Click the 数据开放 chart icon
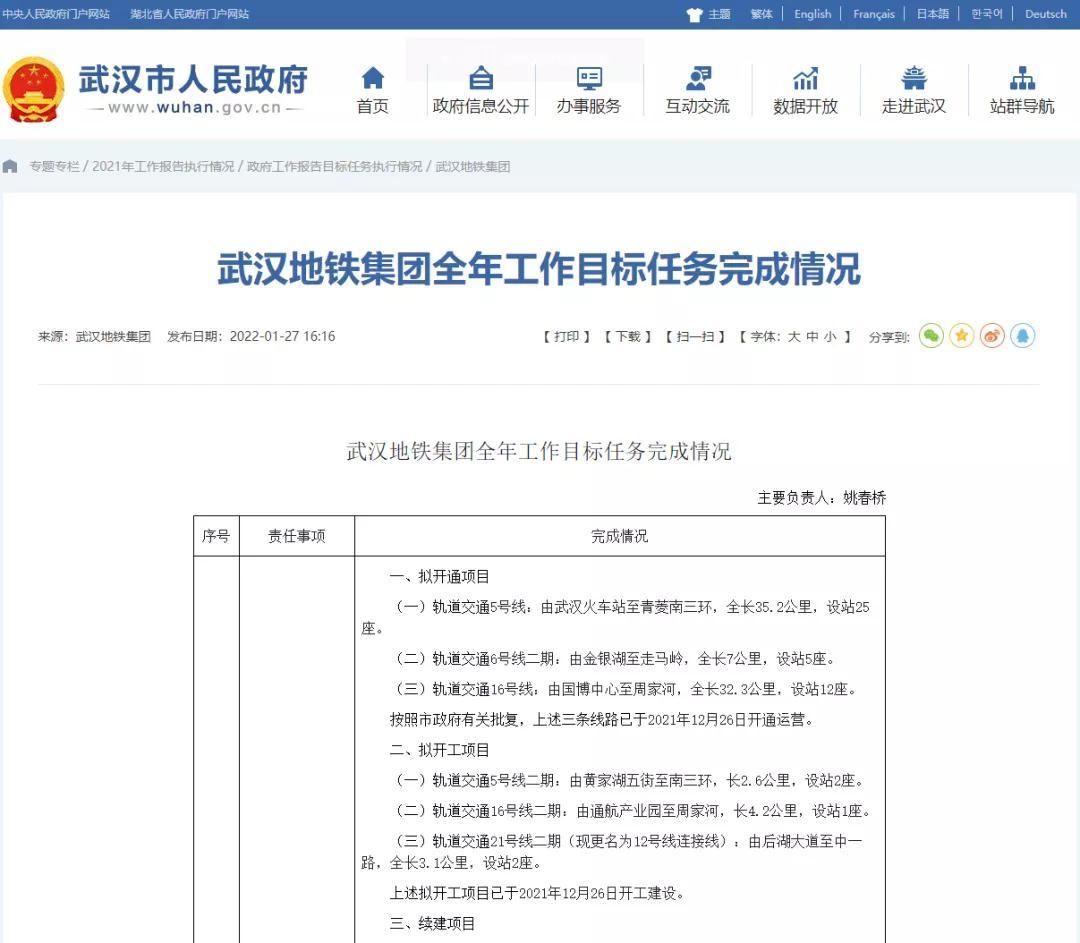This screenshot has height=943, width=1080. click(x=805, y=79)
